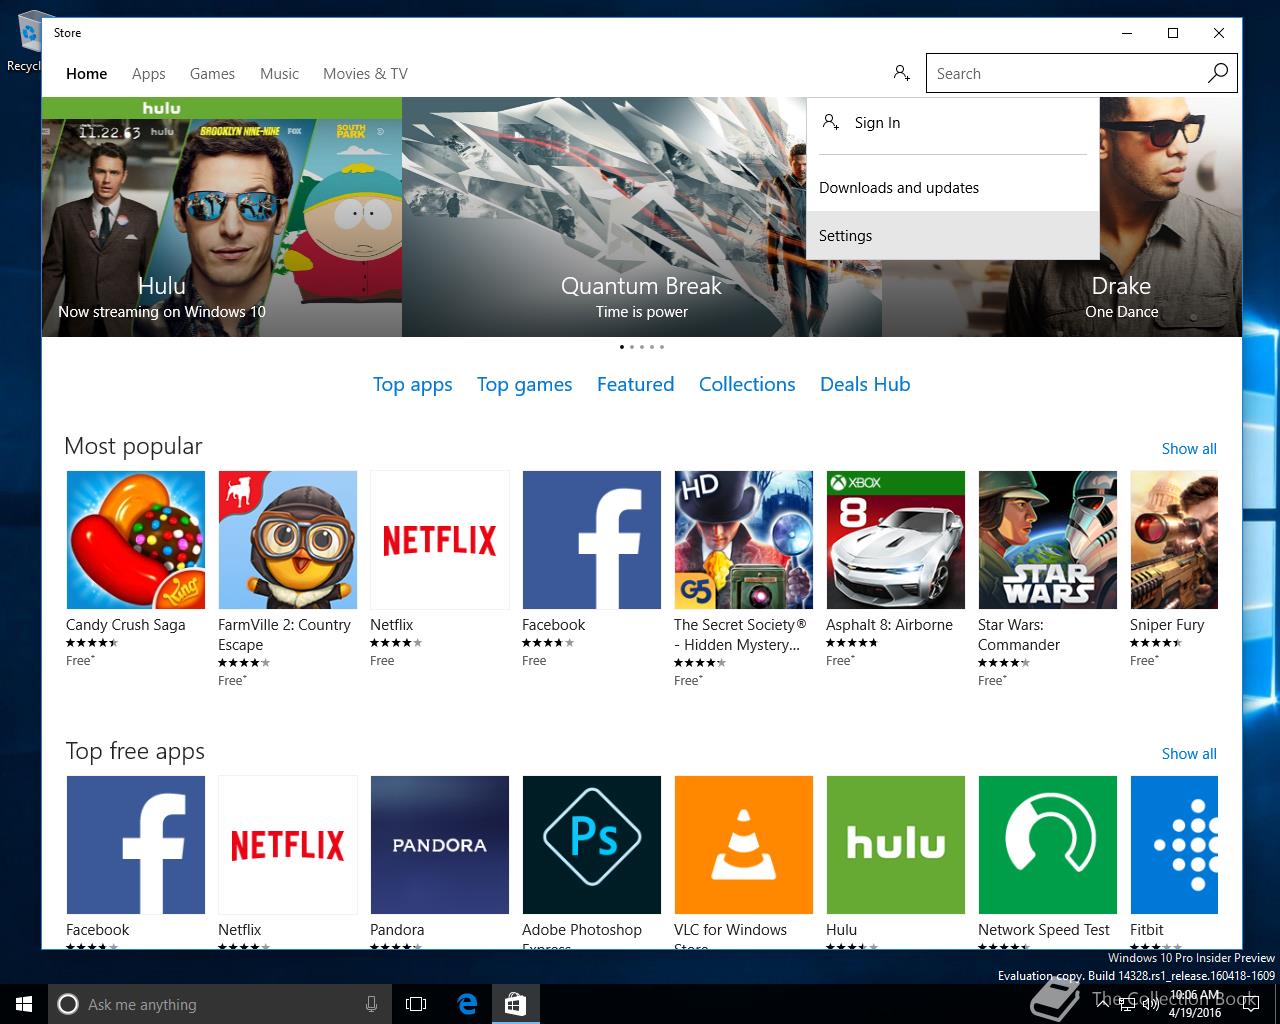Open Sniper Fury game tile

tap(1174, 540)
